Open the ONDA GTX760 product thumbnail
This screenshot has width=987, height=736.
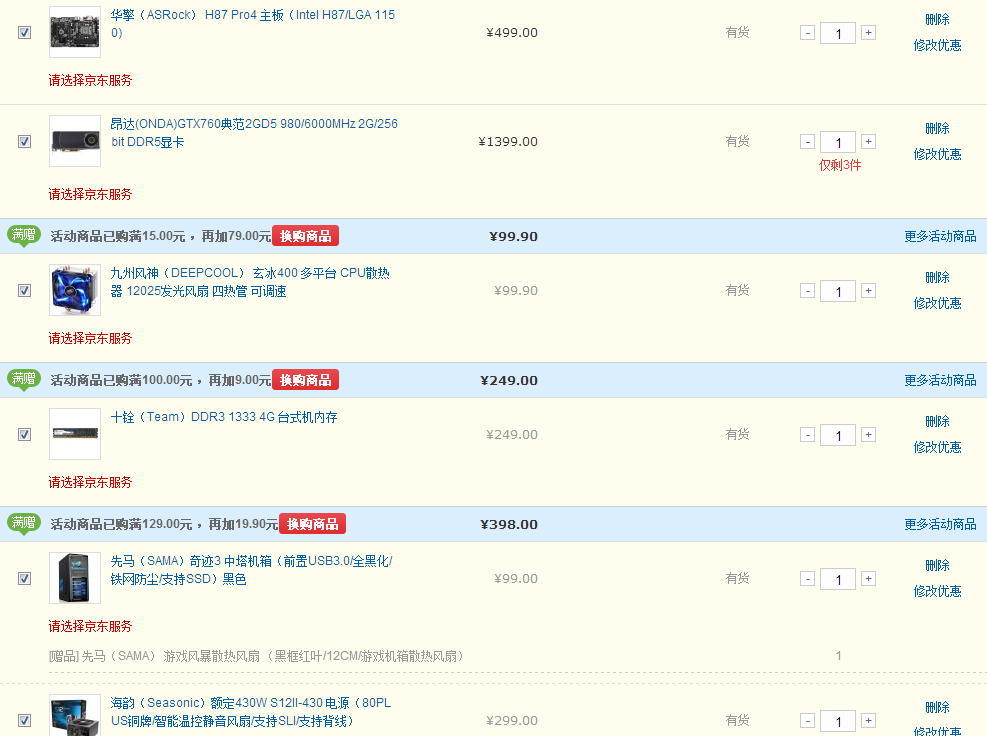click(x=75, y=141)
